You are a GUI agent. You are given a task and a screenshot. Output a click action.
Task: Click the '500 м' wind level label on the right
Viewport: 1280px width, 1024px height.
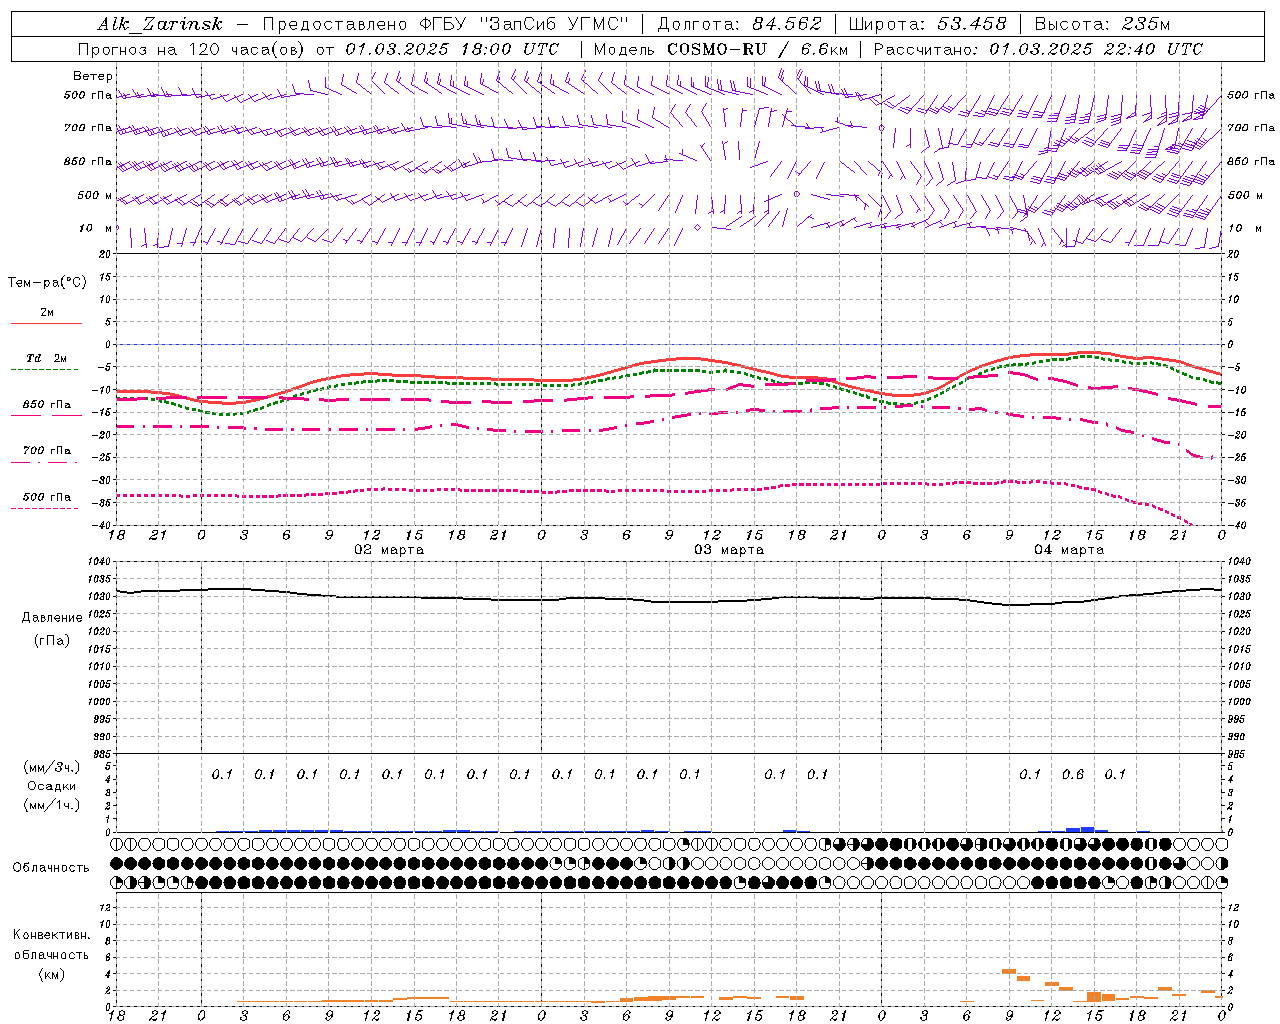pyautogui.click(x=1245, y=195)
